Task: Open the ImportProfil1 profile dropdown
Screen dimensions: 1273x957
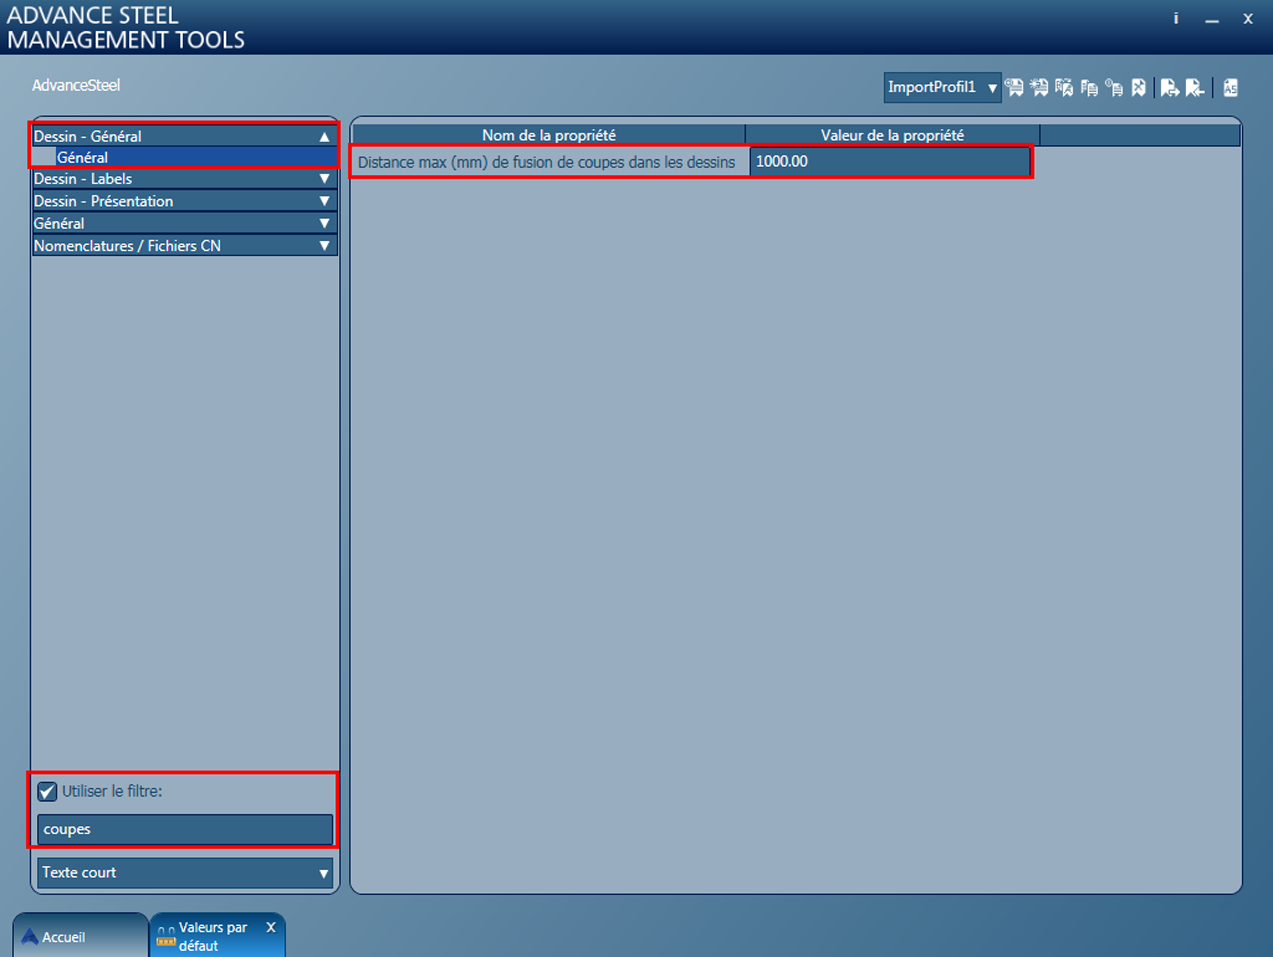Action: 943,87
